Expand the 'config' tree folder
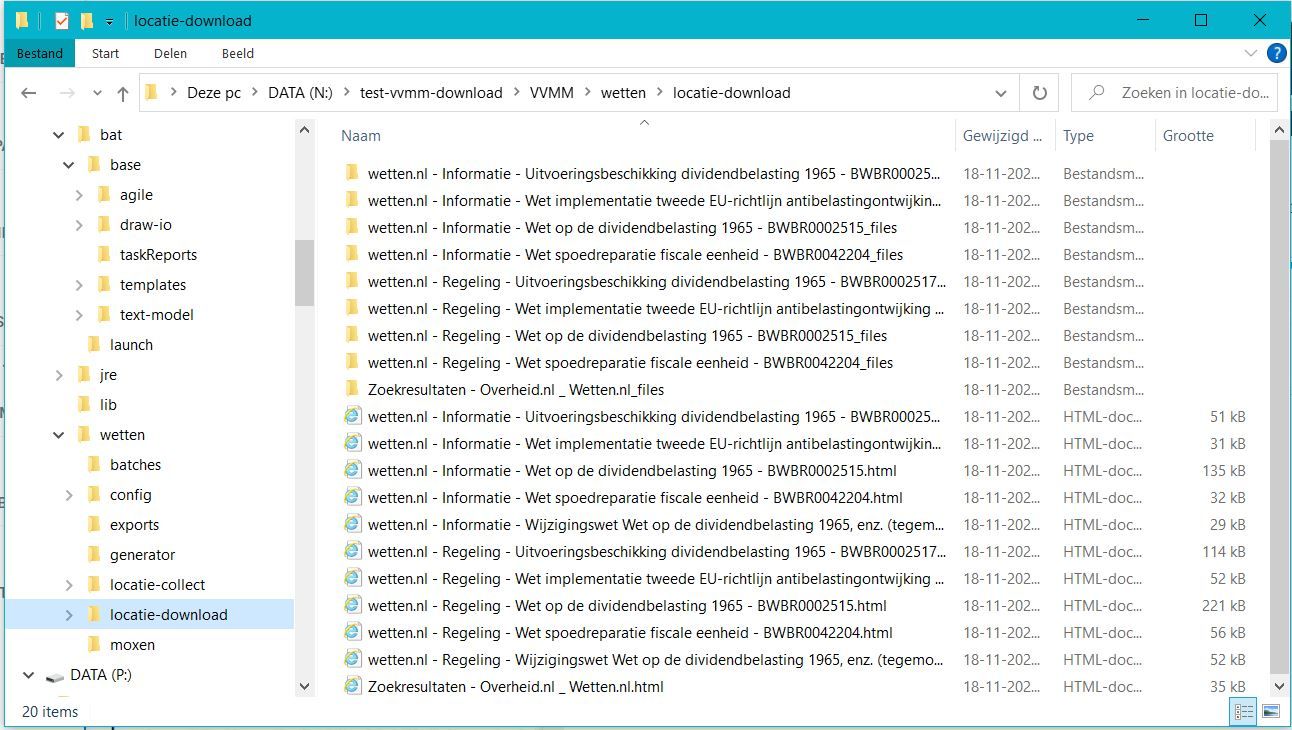 [69, 495]
